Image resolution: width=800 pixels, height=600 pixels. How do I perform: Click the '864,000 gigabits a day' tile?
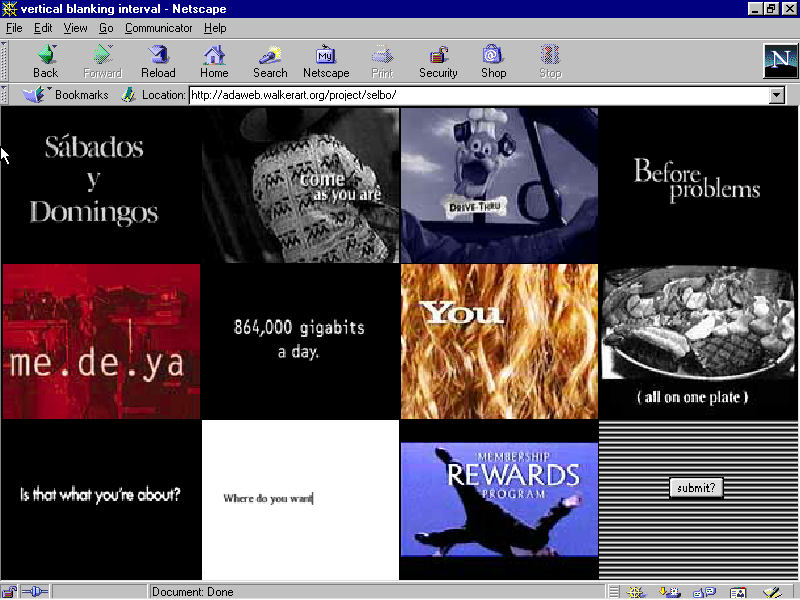[301, 341]
